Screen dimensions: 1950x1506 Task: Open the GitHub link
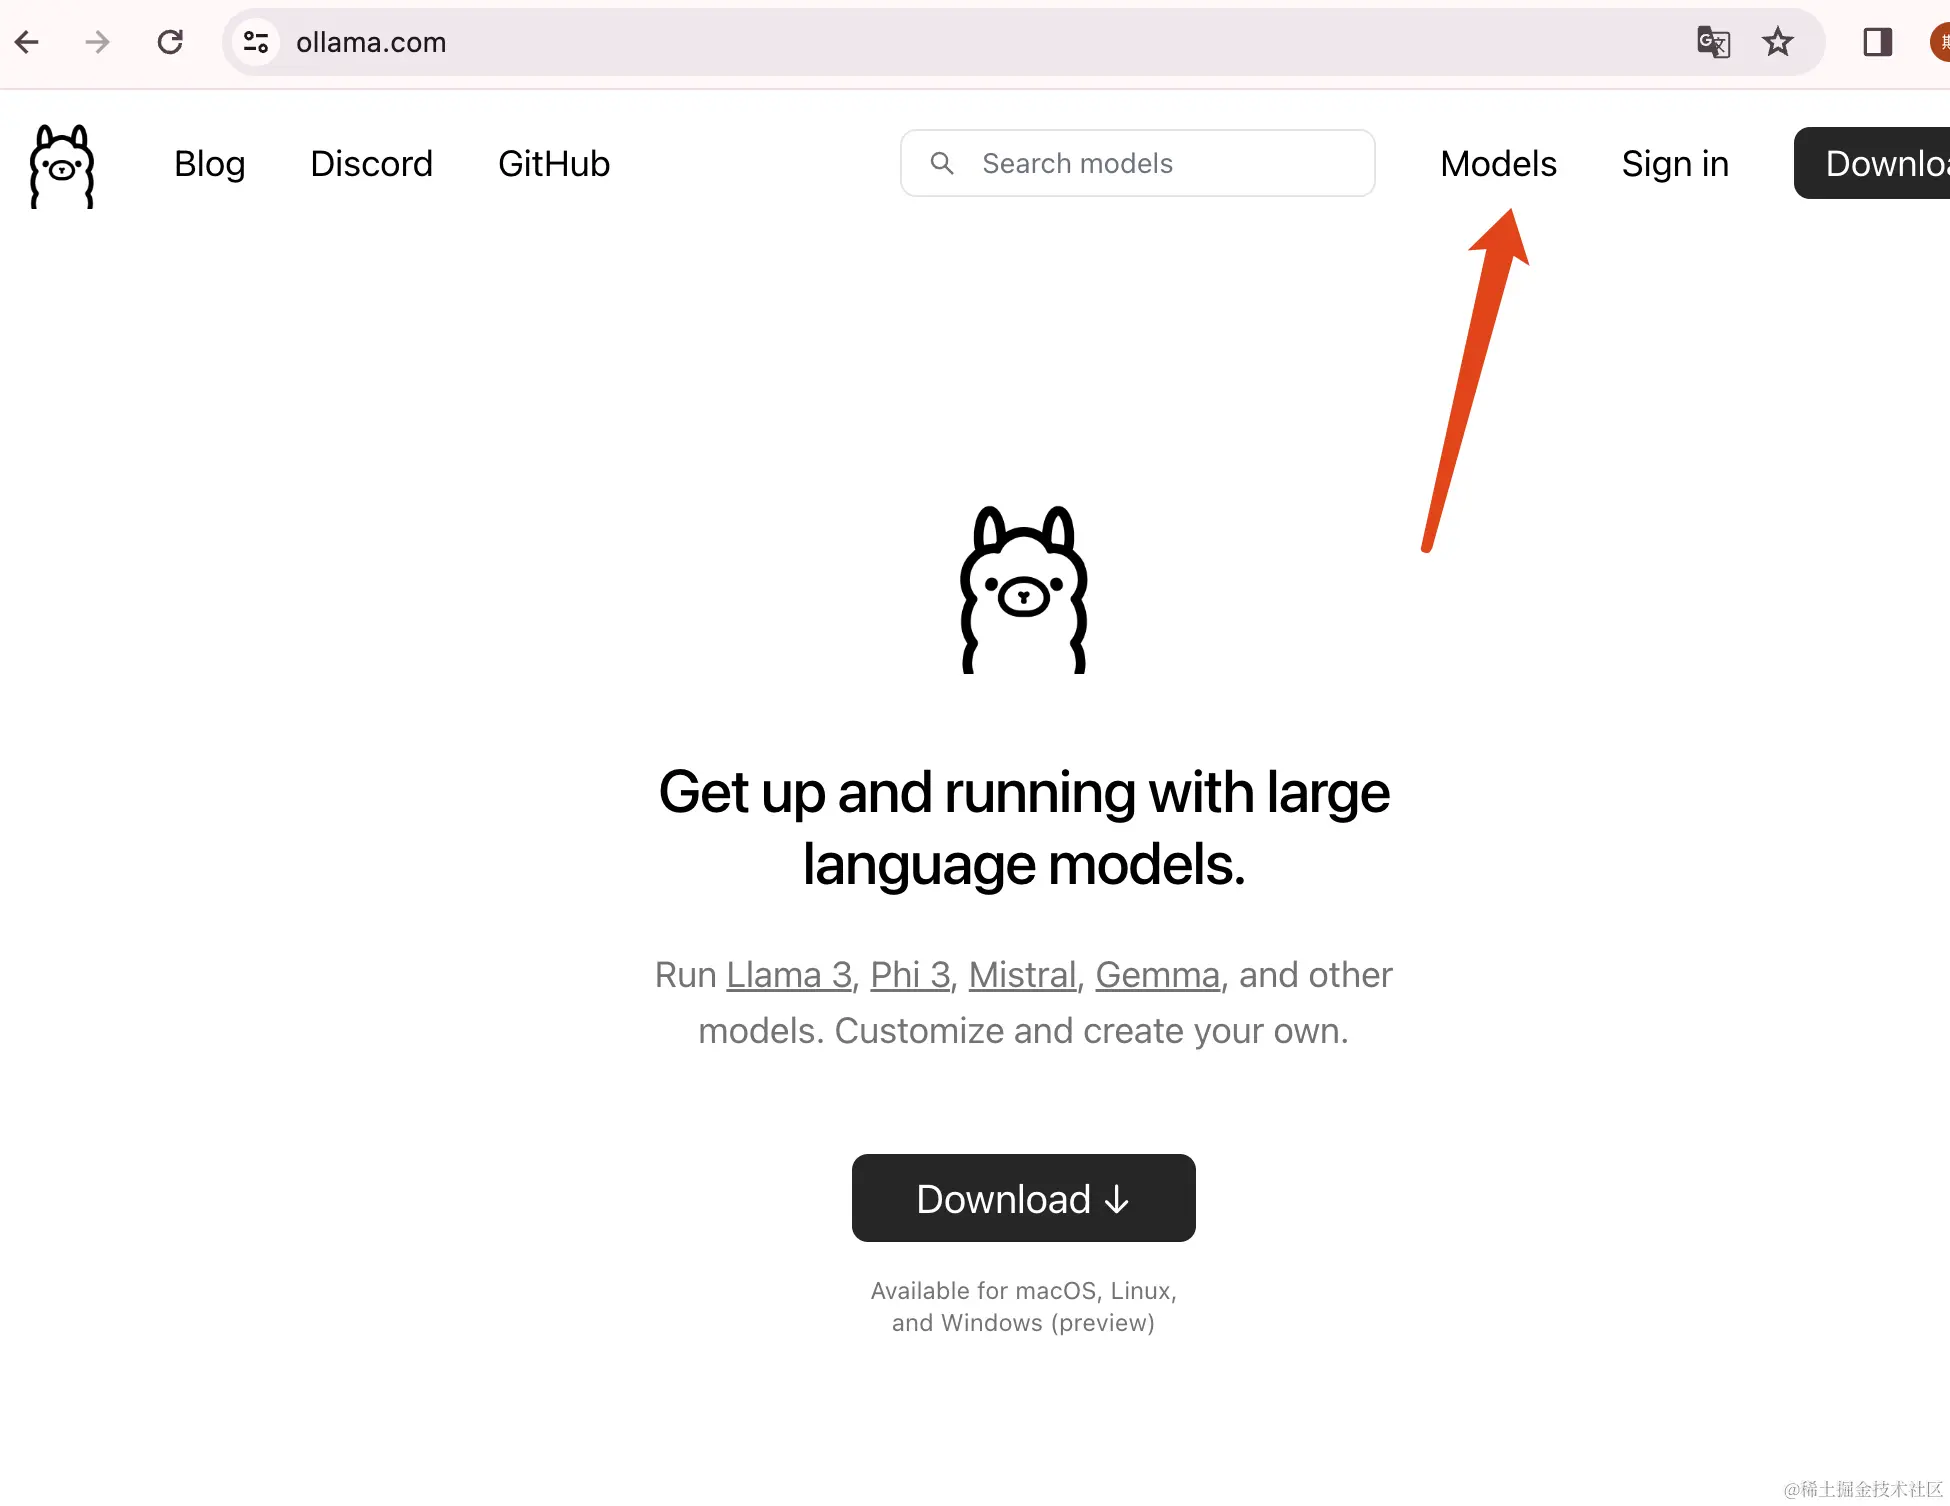point(554,164)
